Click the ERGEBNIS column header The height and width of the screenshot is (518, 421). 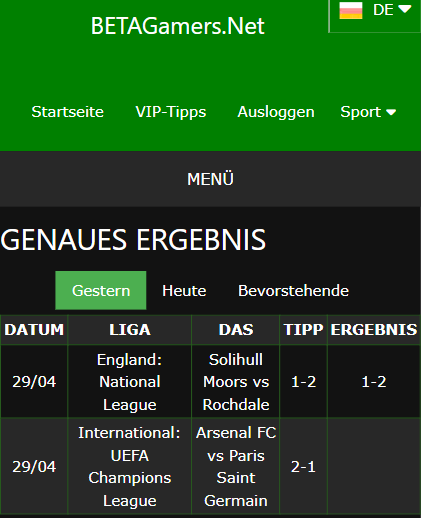(374, 330)
